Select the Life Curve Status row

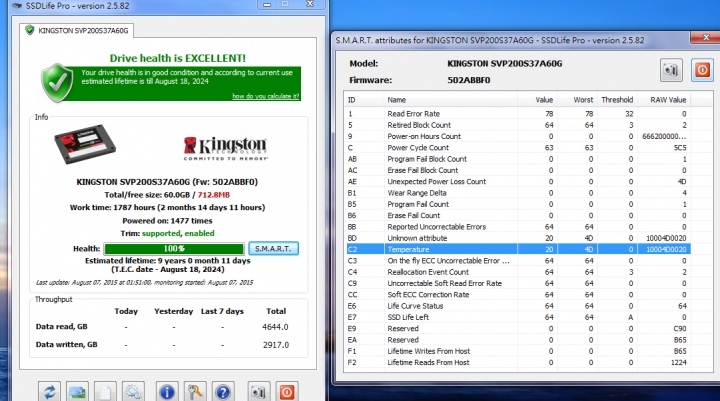[518, 306]
